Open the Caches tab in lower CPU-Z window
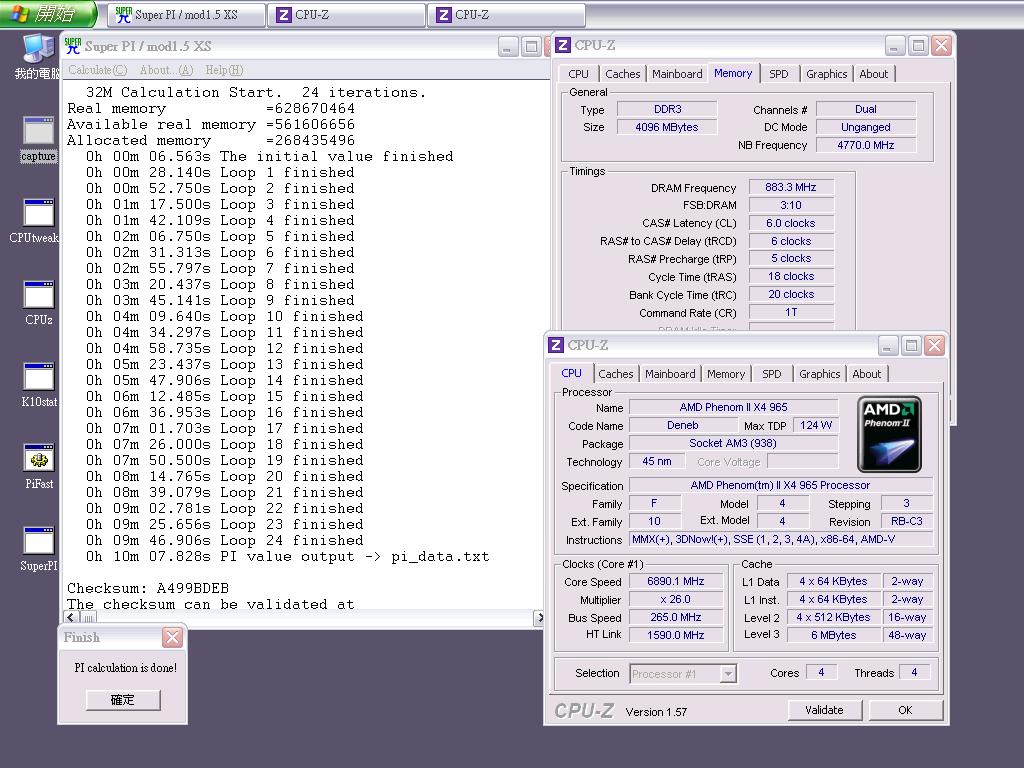 616,374
